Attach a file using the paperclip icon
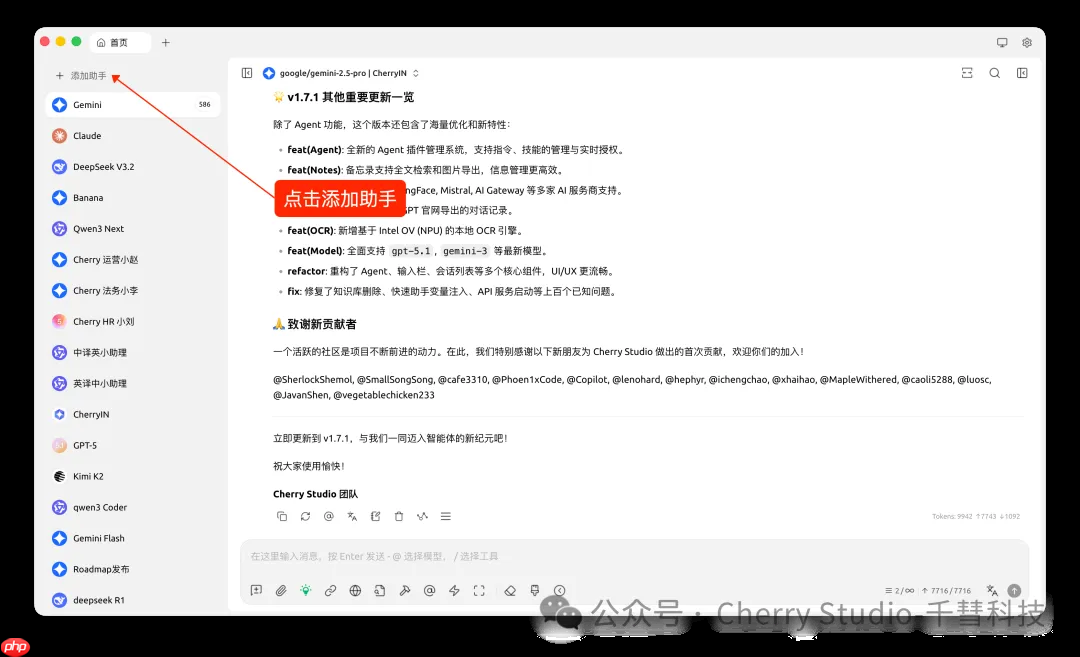The height and width of the screenshot is (657, 1080). click(281, 590)
